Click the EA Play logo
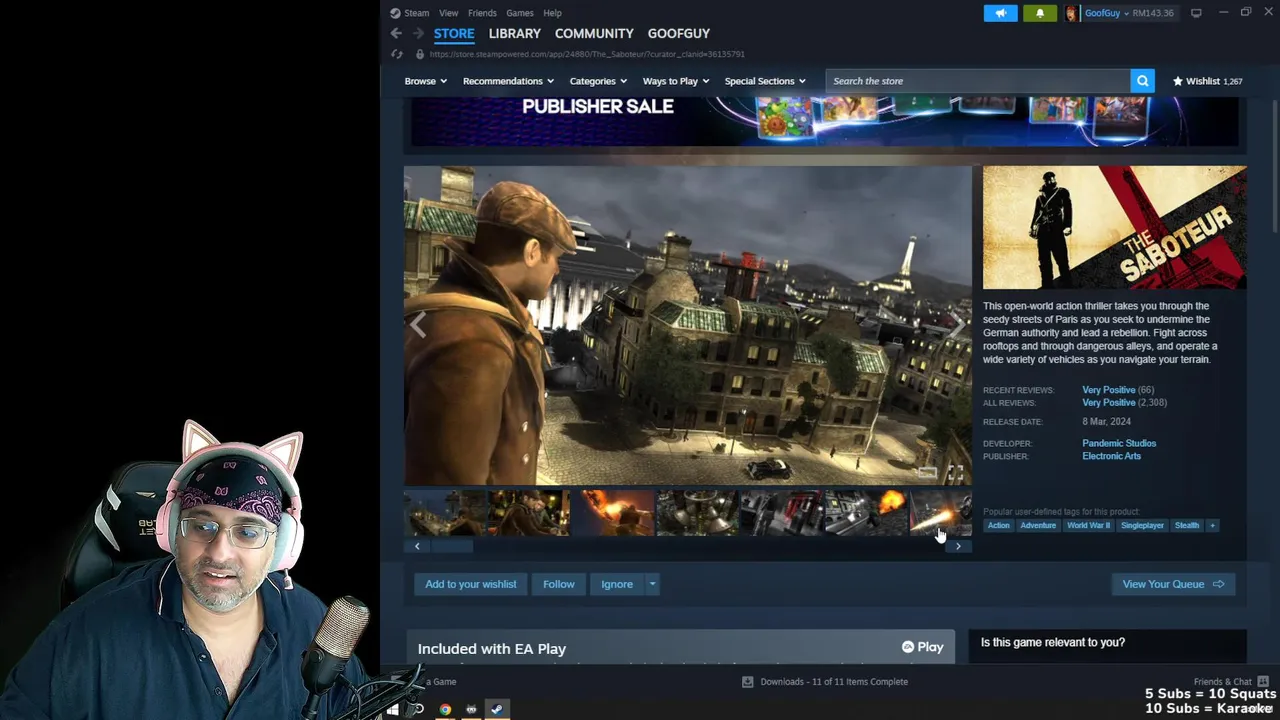Image resolution: width=1280 pixels, height=720 pixels. pyautogui.click(x=922, y=647)
